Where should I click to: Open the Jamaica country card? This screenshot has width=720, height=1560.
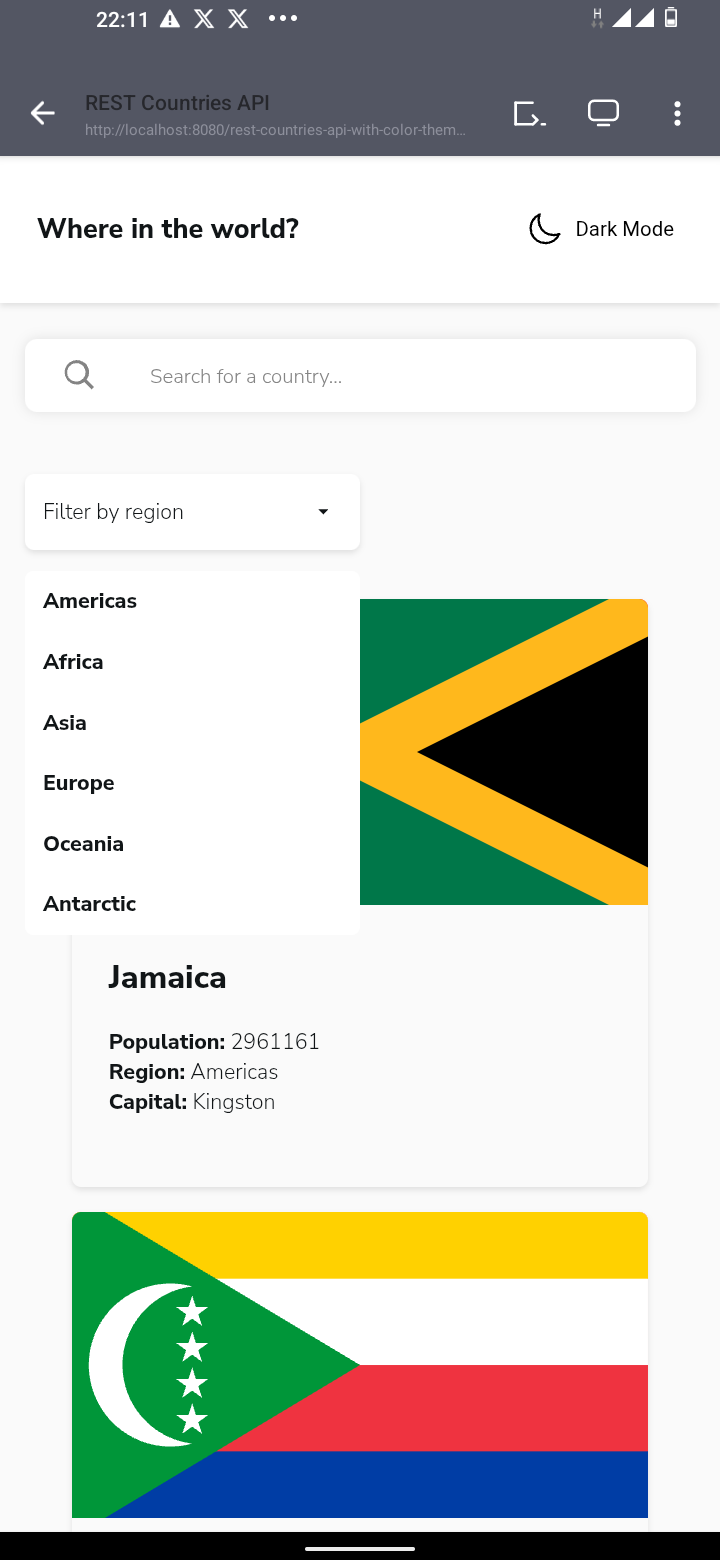pyautogui.click(x=360, y=1050)
